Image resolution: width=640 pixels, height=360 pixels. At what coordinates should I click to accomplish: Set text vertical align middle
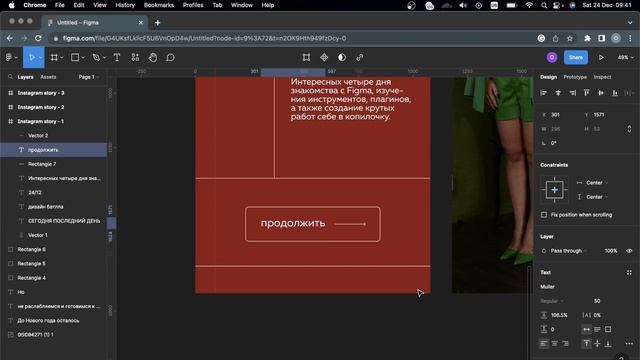pyautogui.click(x=597, y=344)
